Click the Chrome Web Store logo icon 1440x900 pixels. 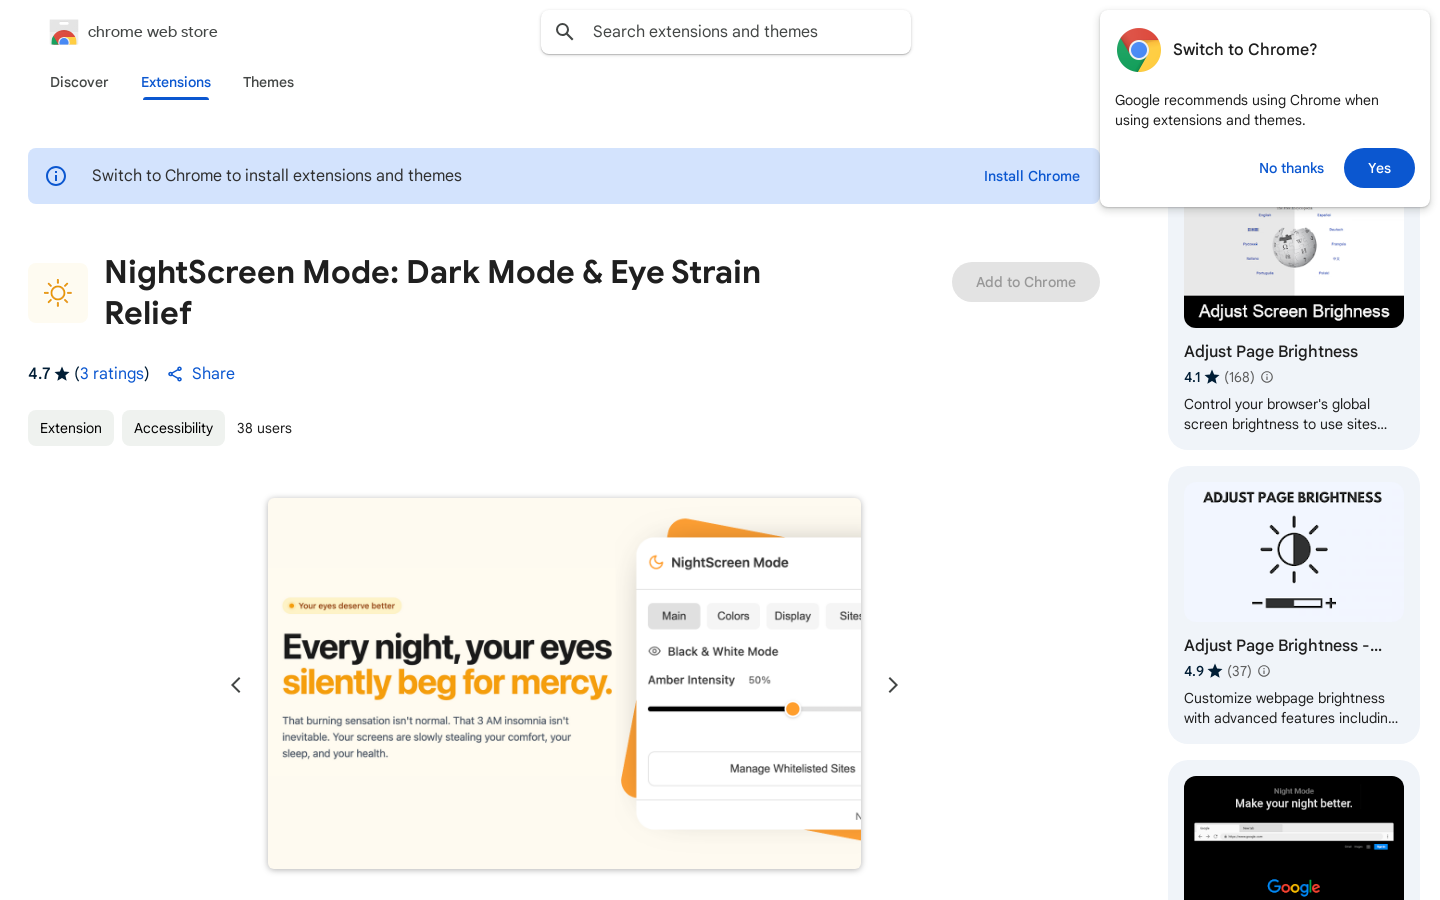[64, 32]
